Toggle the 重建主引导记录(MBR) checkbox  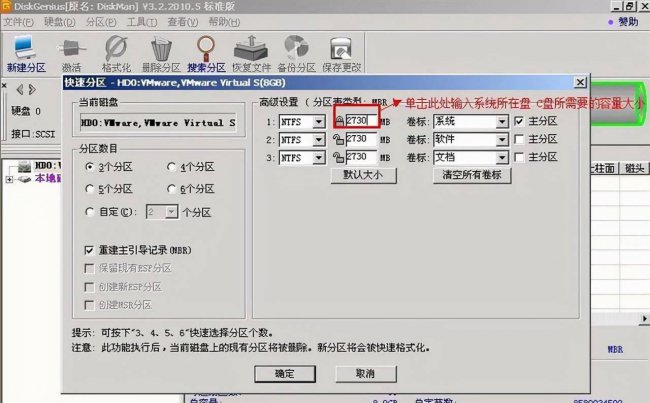(89, 250)
